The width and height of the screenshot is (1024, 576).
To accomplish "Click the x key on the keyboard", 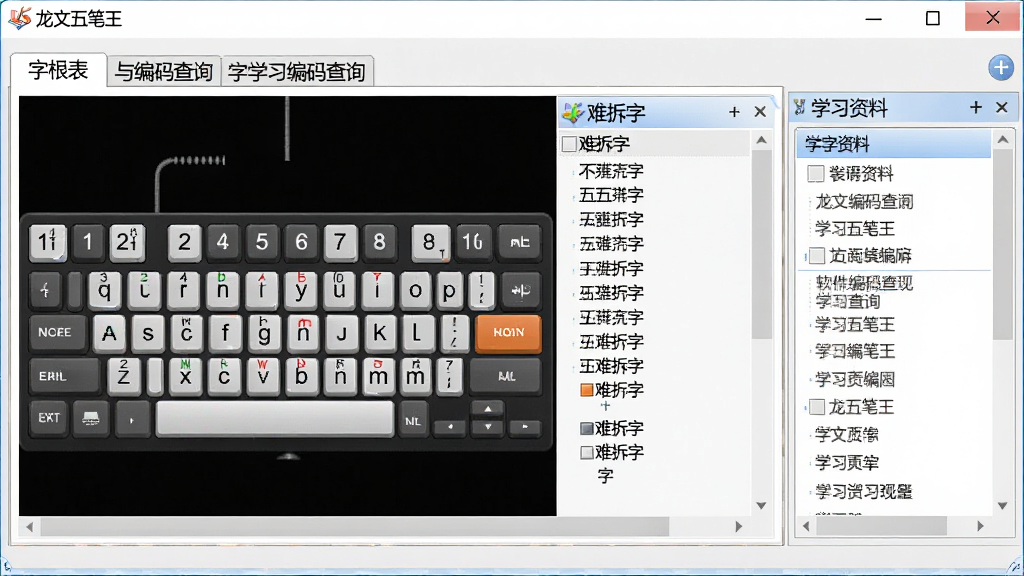I will click(185, 376).
